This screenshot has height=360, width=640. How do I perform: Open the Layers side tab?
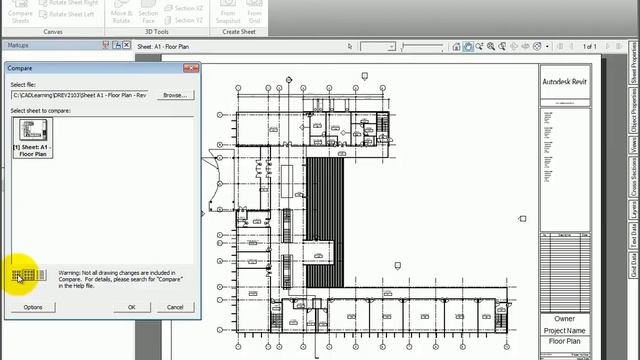click(633, 210)
